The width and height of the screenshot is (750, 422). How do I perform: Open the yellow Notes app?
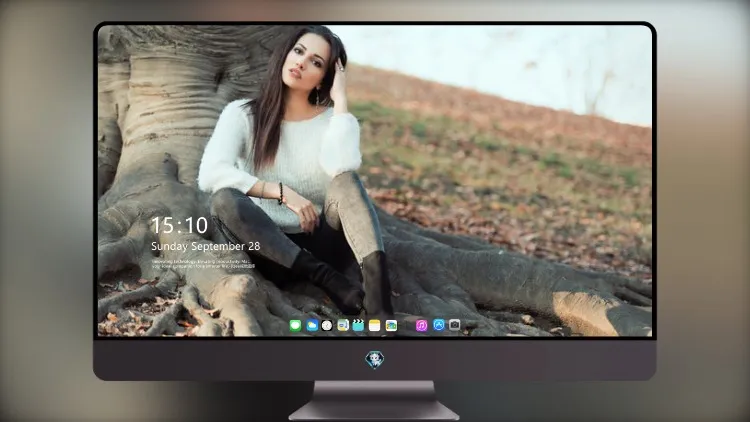click(375, 326)
